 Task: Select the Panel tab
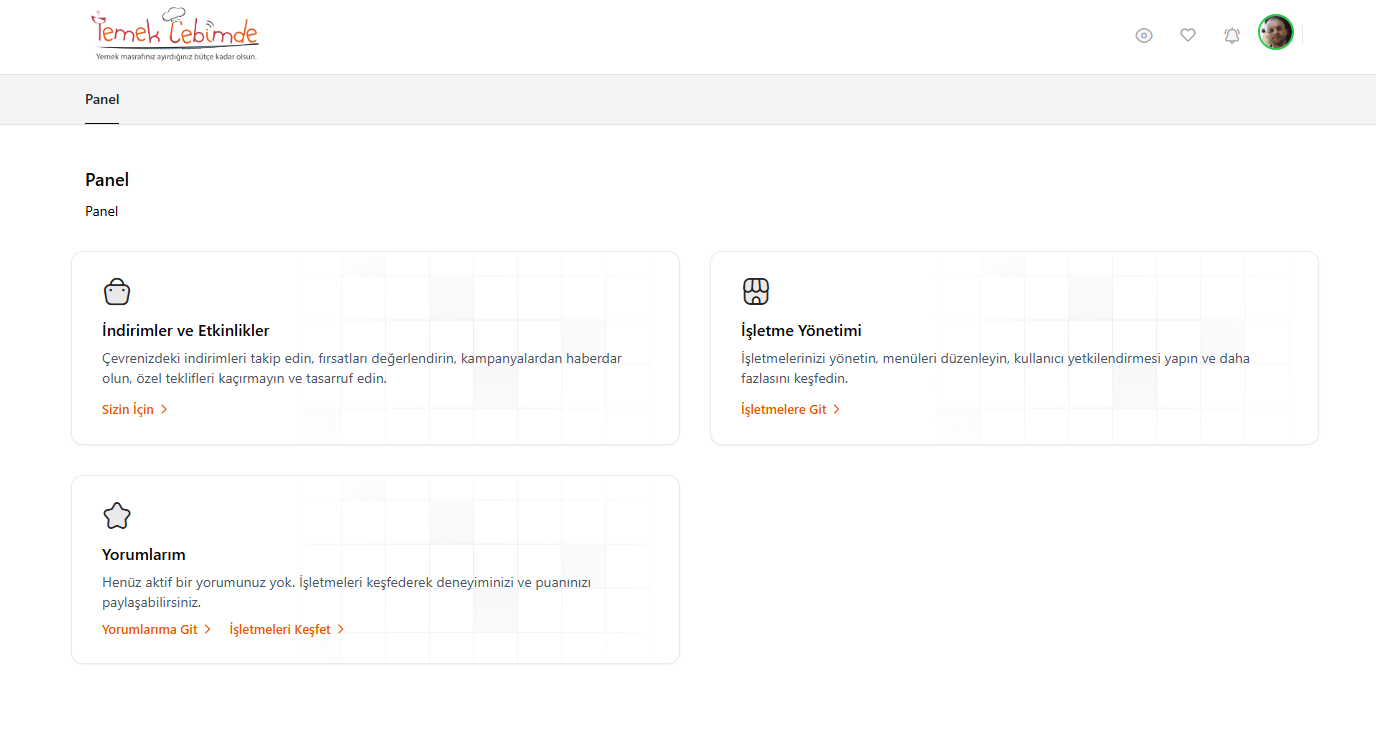(102, 100)
